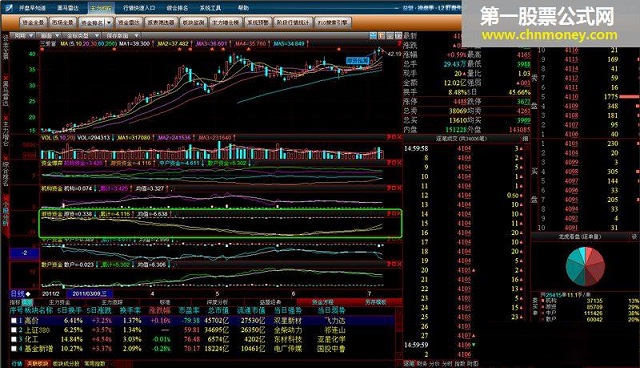Click the 资金全景 toolbar button
This screenshot has height=368, width=640.
pyautogui.click(x=33, y=23)
